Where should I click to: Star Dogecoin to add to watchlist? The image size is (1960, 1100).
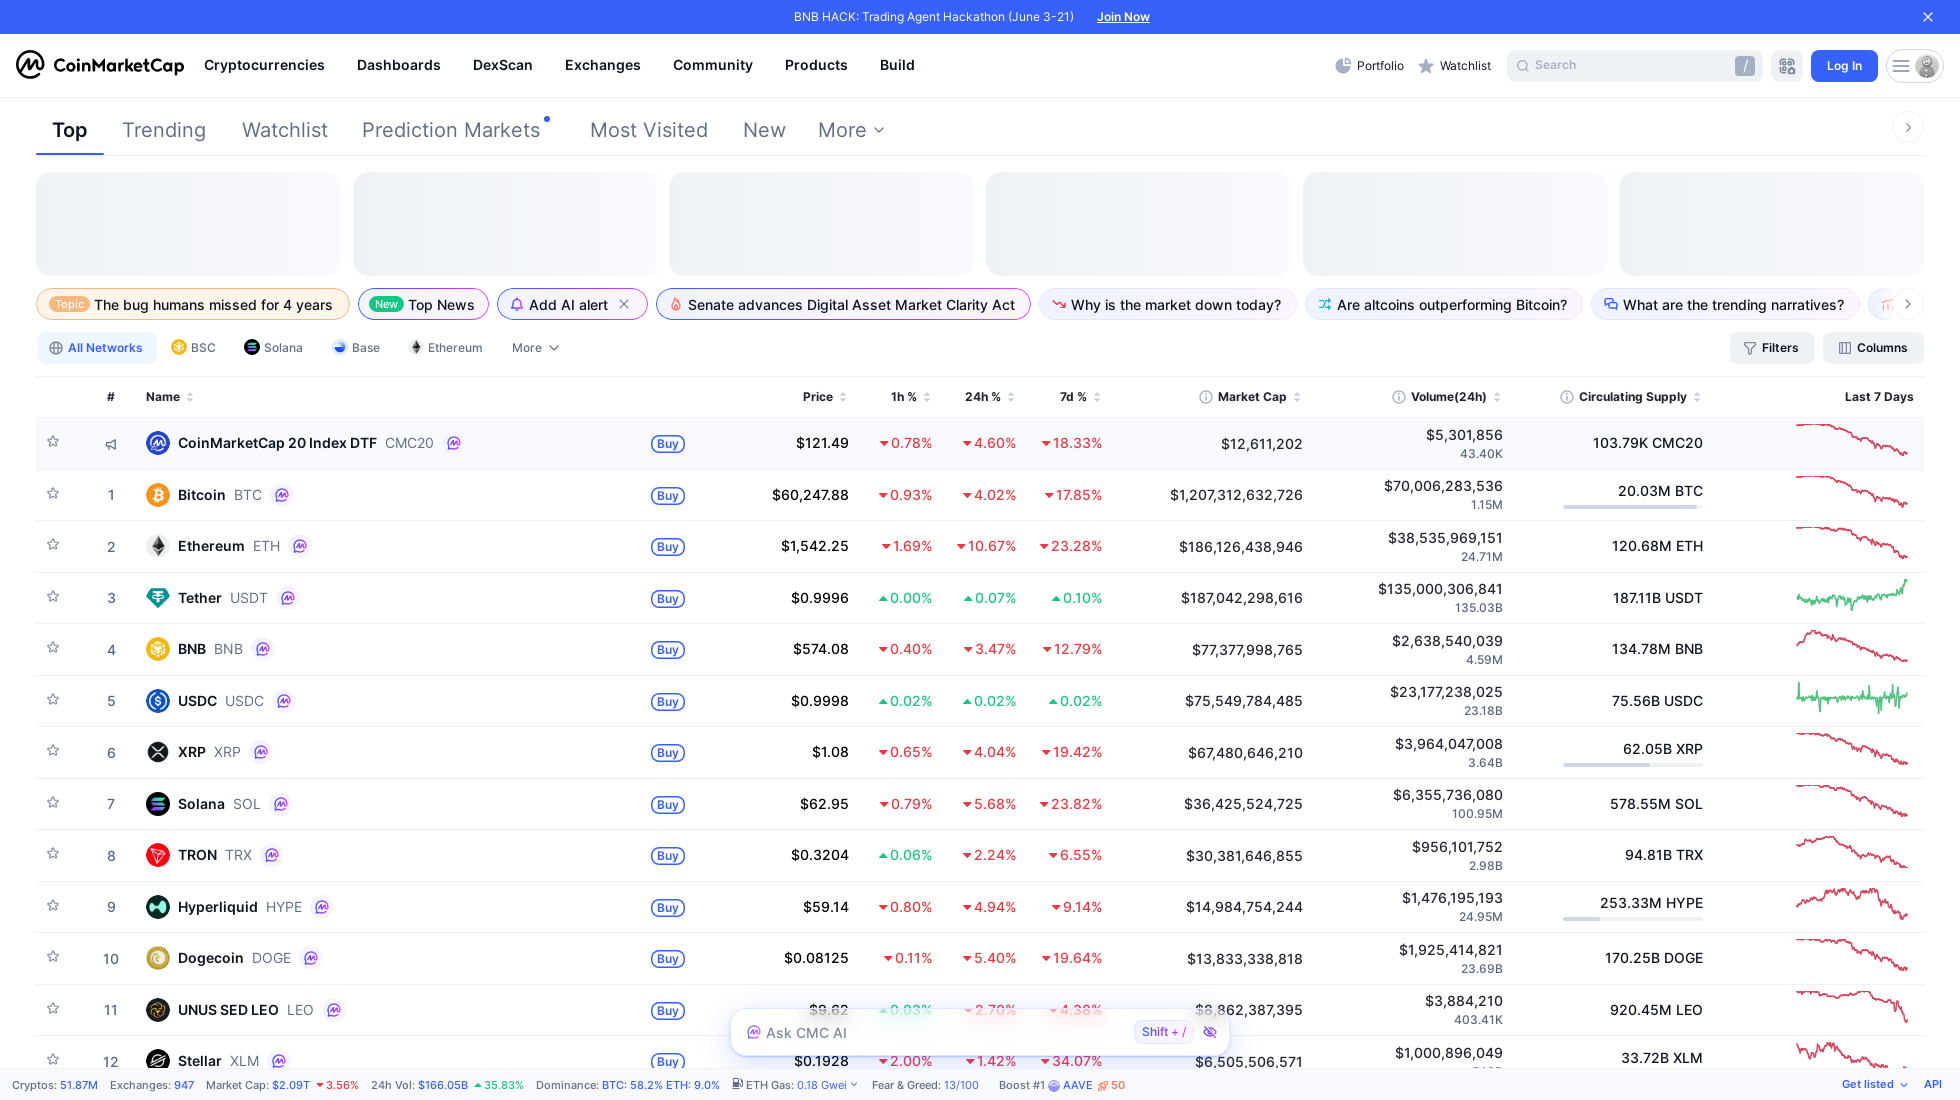point(53,956)
